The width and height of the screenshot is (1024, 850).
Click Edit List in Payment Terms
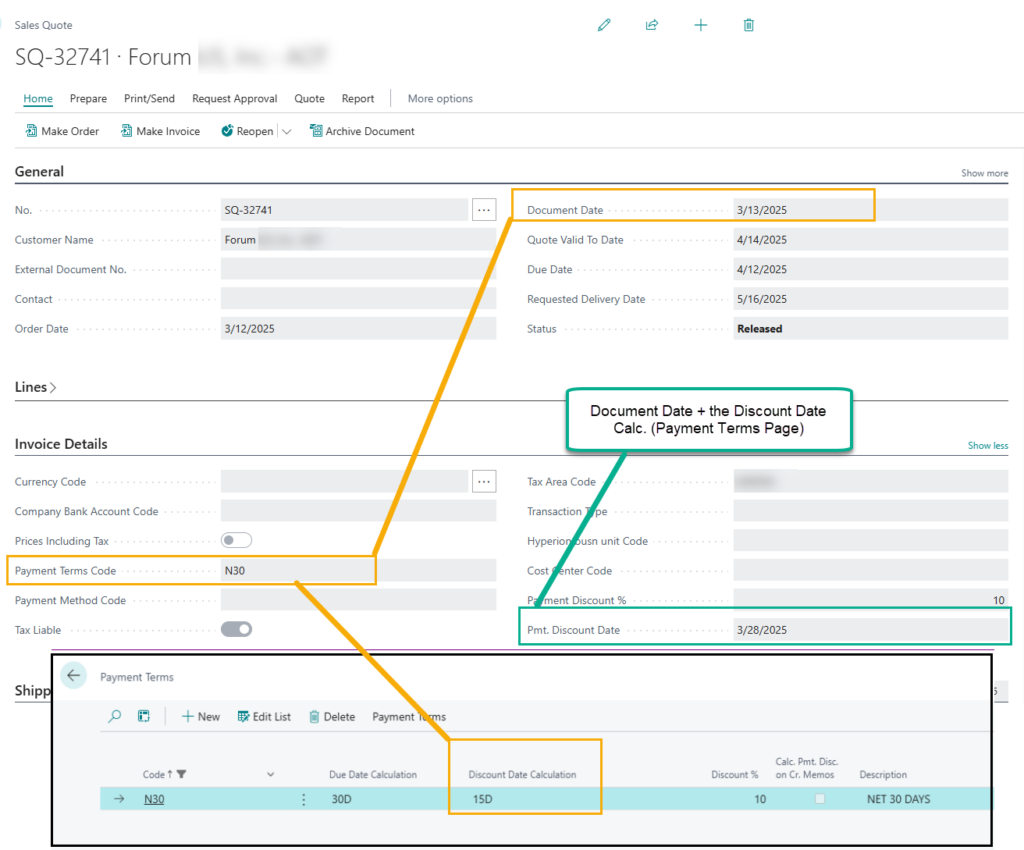(264, 716)
